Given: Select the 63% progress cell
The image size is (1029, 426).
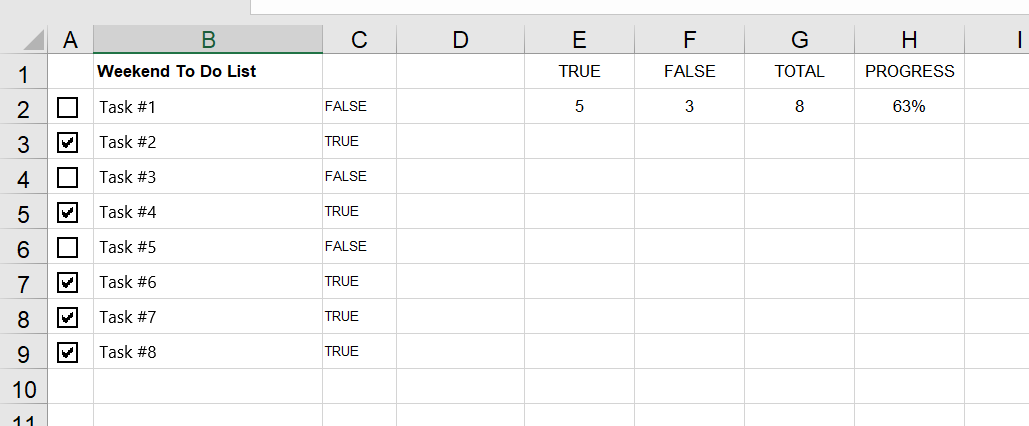Looking at the screenshot, I should tap(909, 106).
